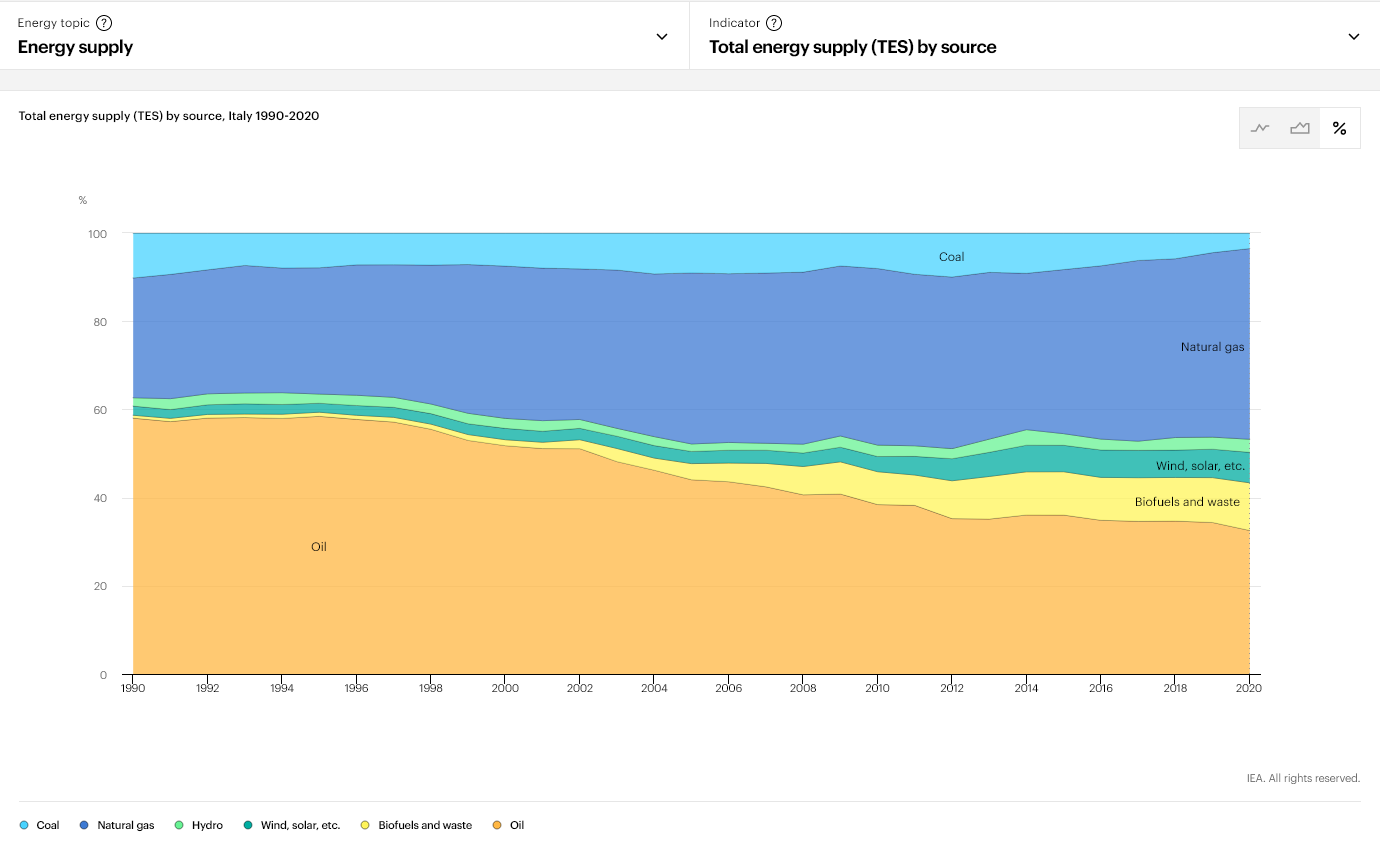Open the Indicator help icon
Image resolution: width=1380 pixels, height=848 pixels.
coord(774,23)
